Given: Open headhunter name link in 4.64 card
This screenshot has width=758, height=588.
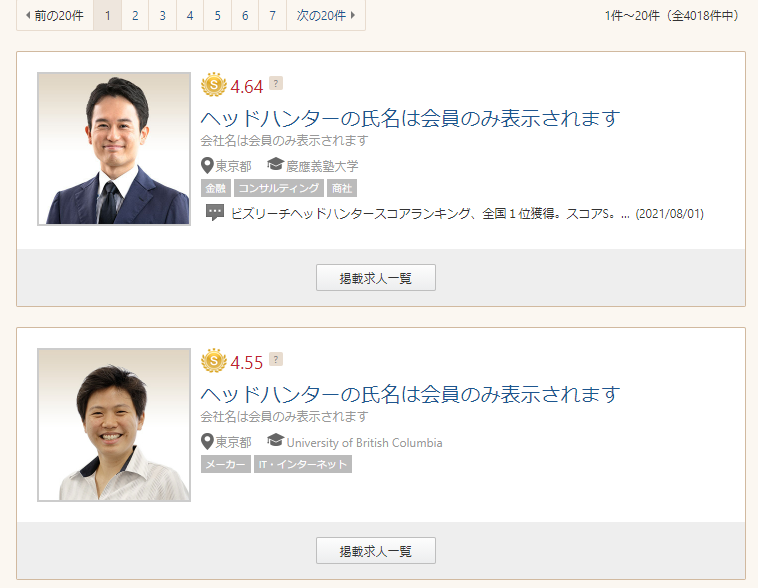Looking at the screenshot, I should [x=410, y=118].
